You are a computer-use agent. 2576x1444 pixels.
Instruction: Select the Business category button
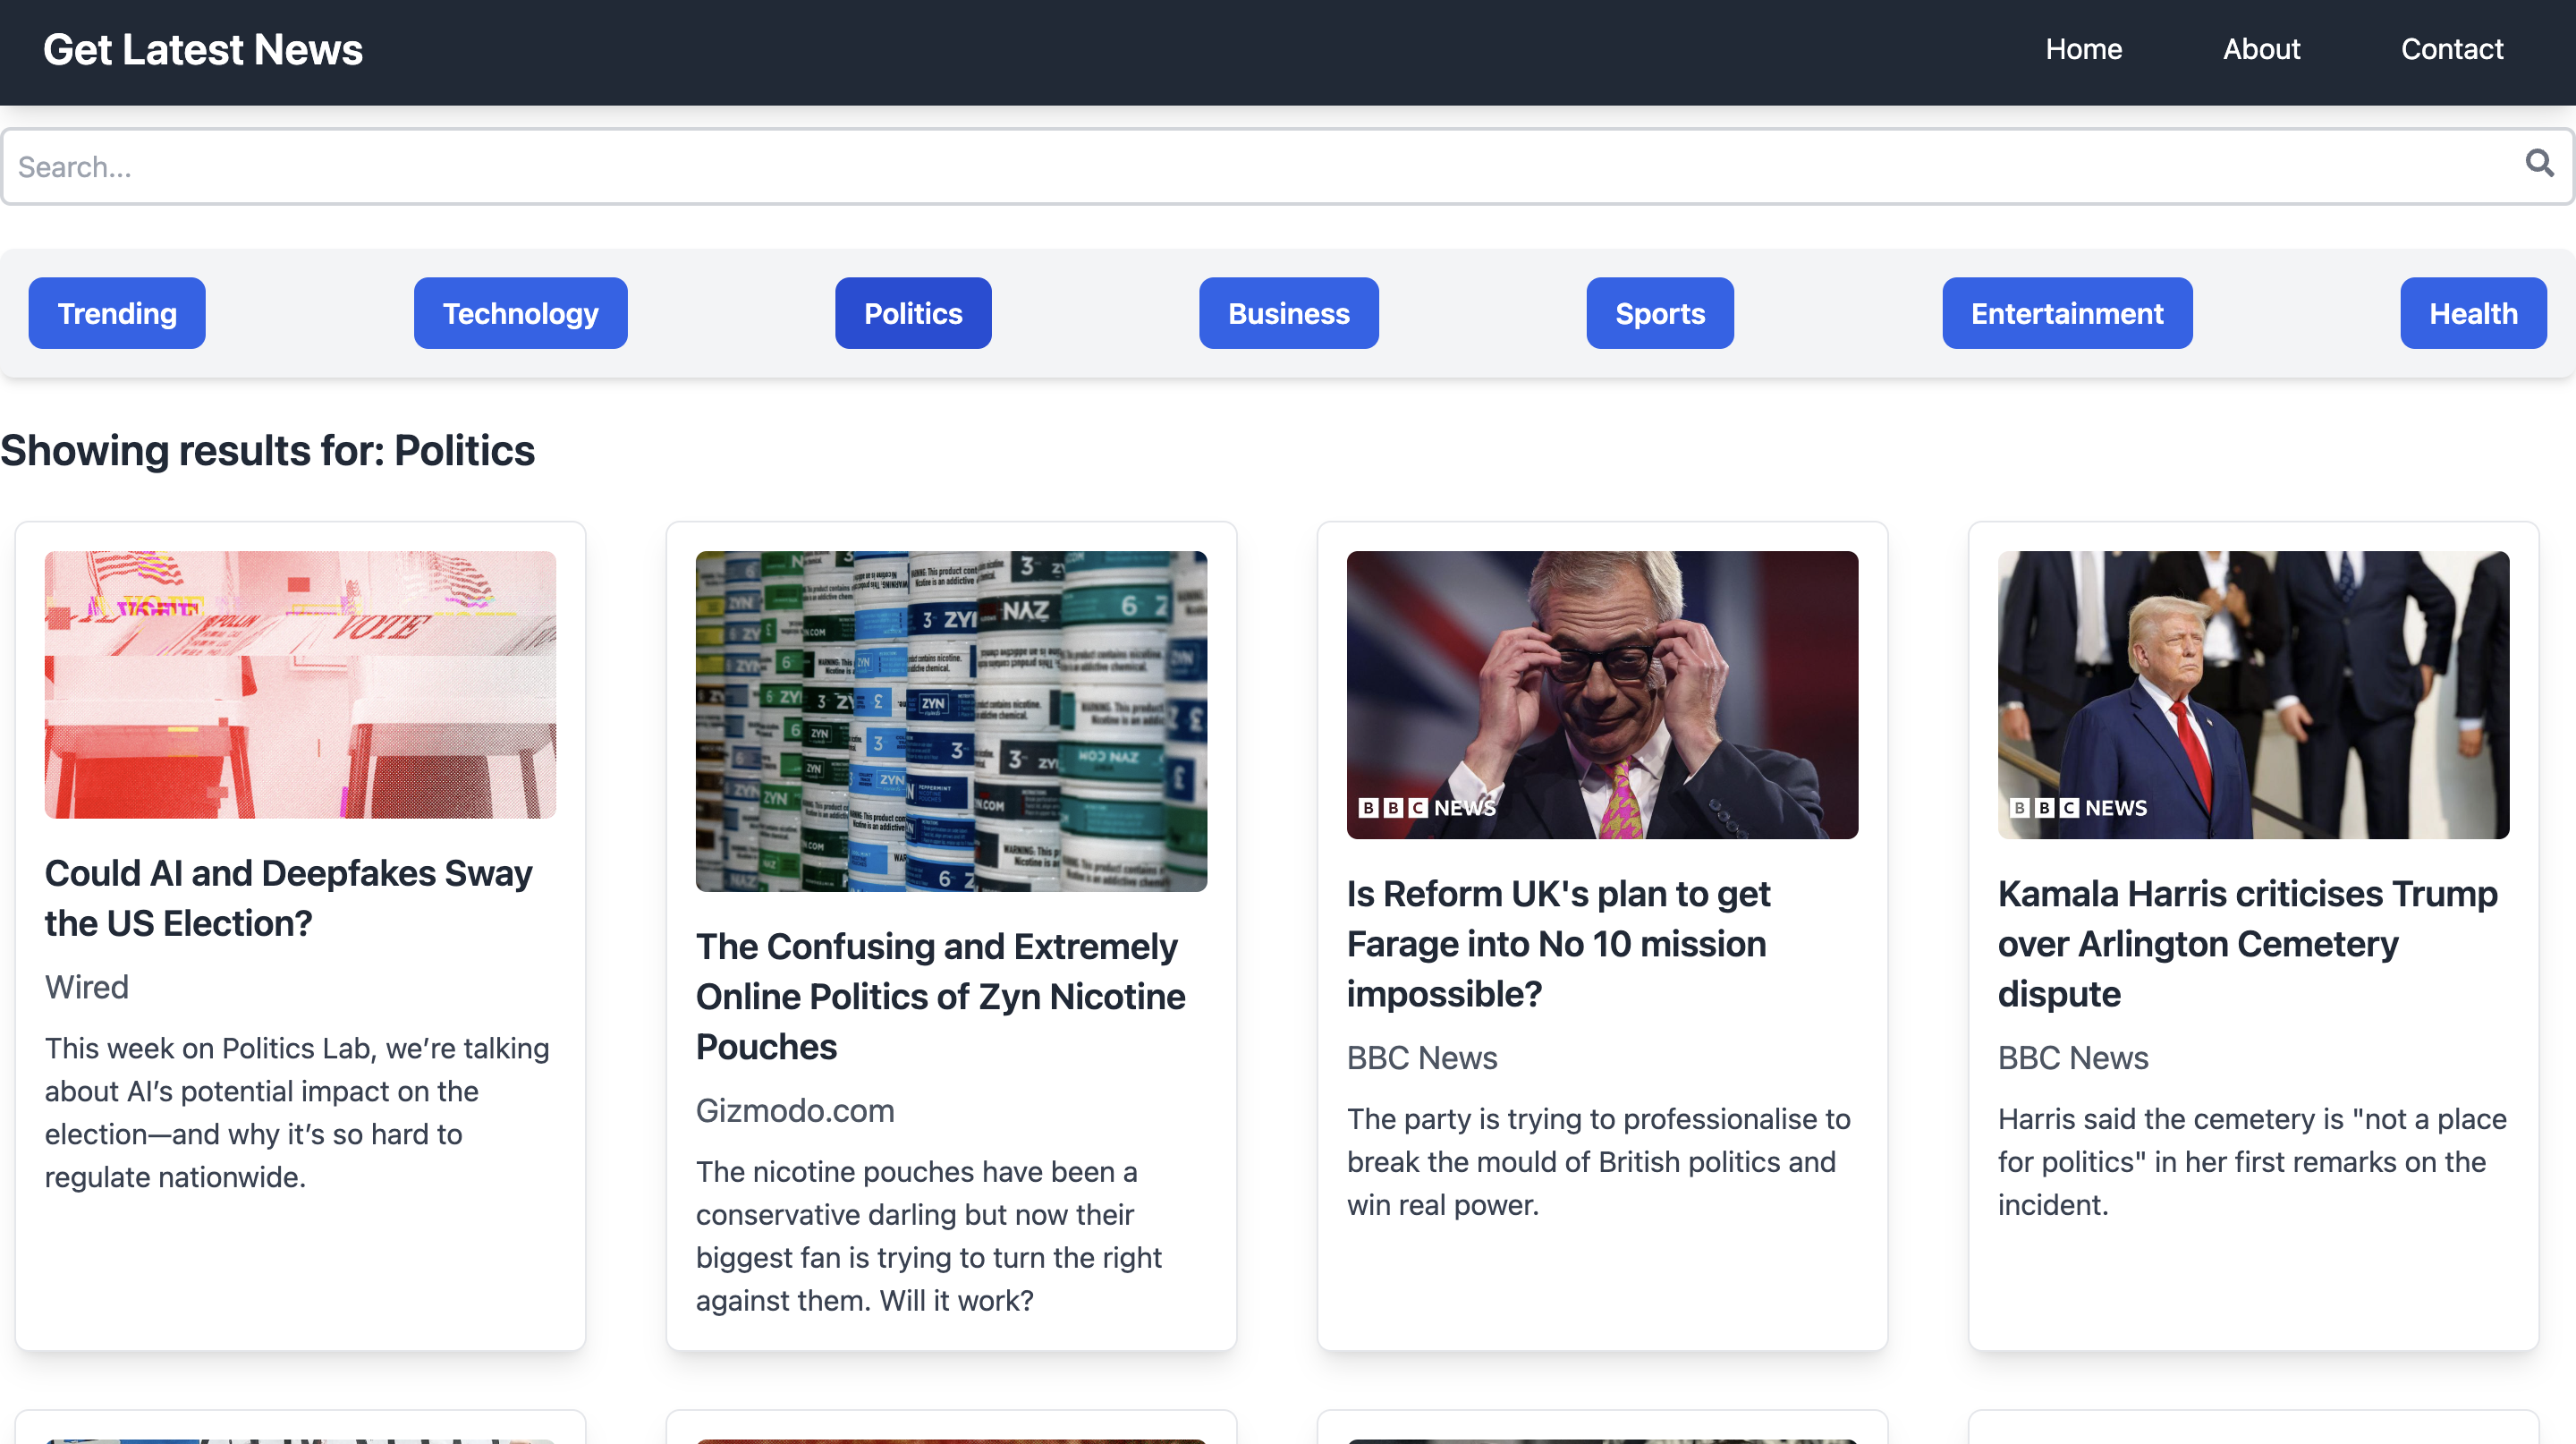1288,313
